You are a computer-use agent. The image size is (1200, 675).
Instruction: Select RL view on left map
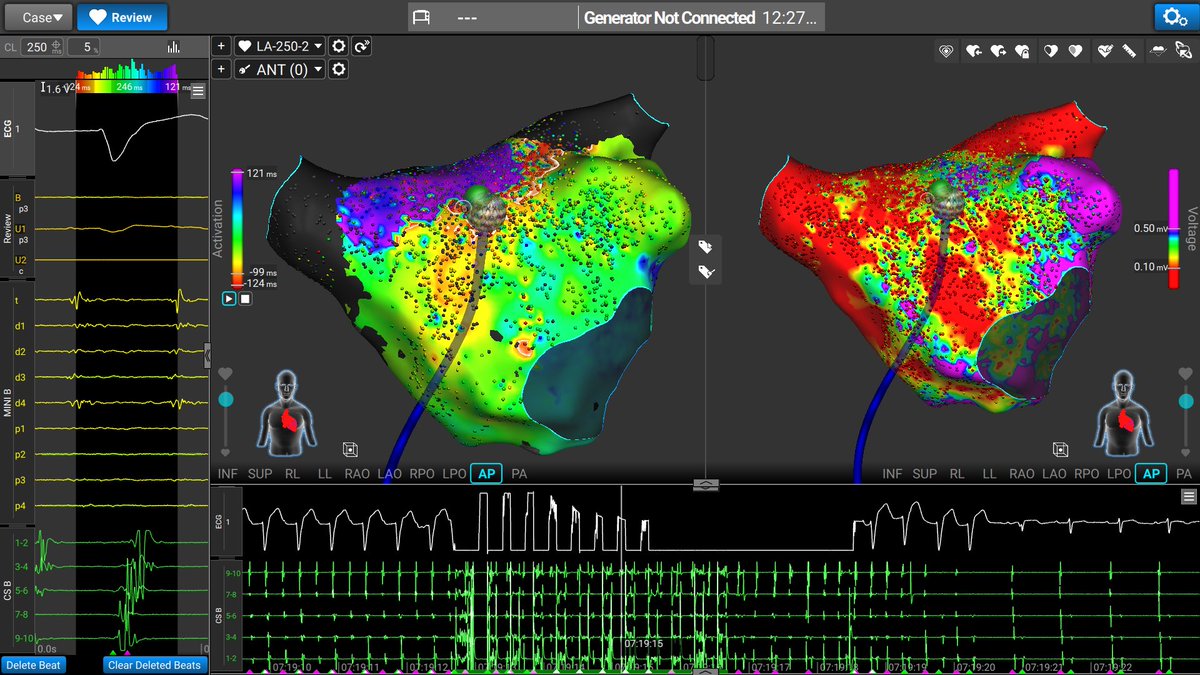coord(292,473)
